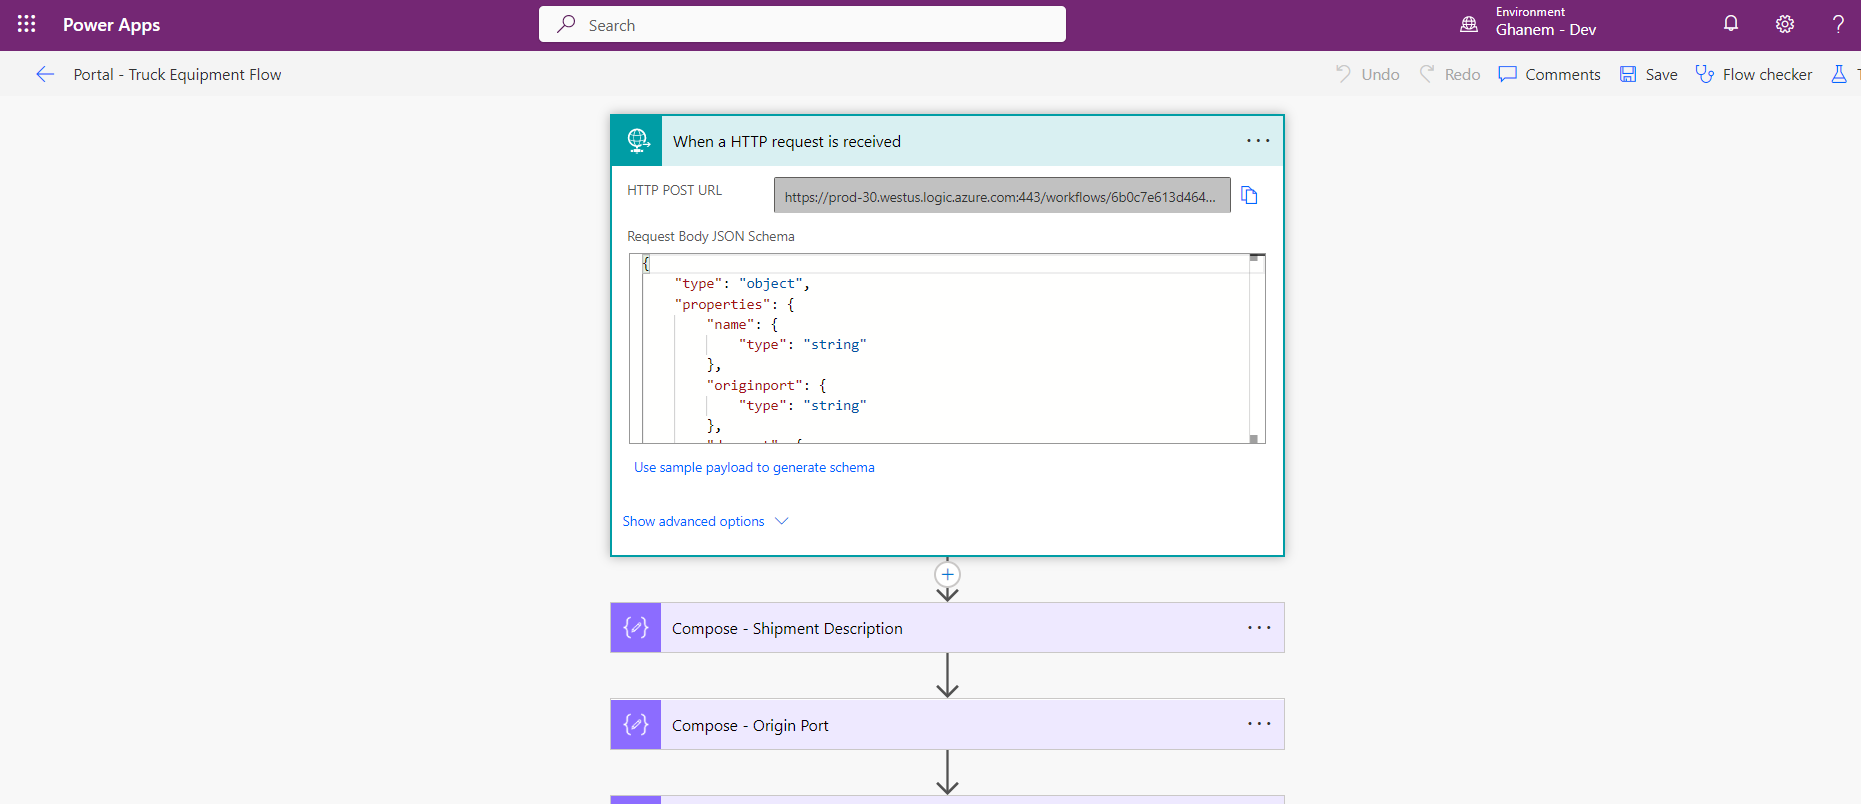Click Use sample payload to generate schema
Viewport: 1861px width, 804px height.
click(754, 467)
